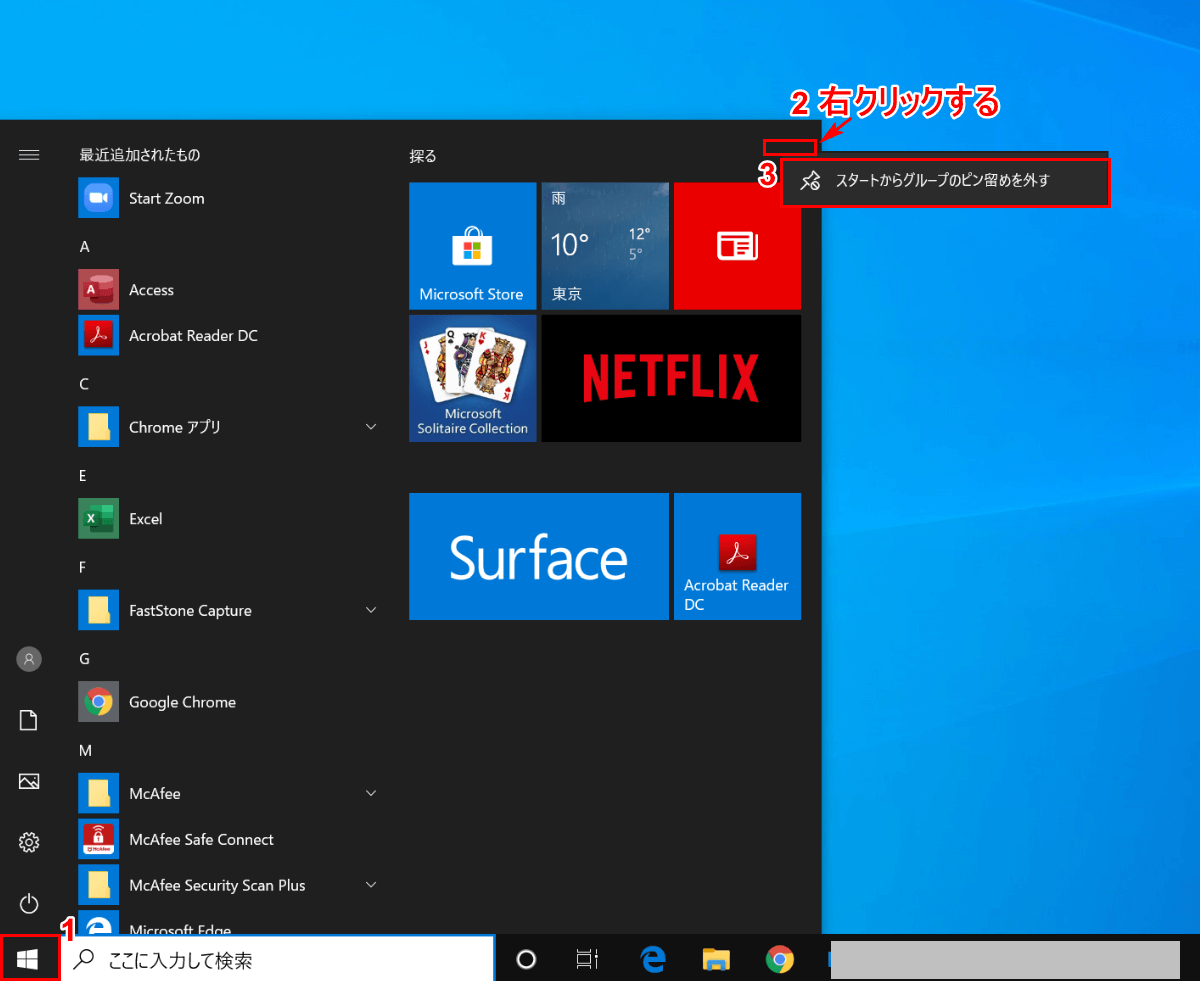Click the user account icon

29,659
